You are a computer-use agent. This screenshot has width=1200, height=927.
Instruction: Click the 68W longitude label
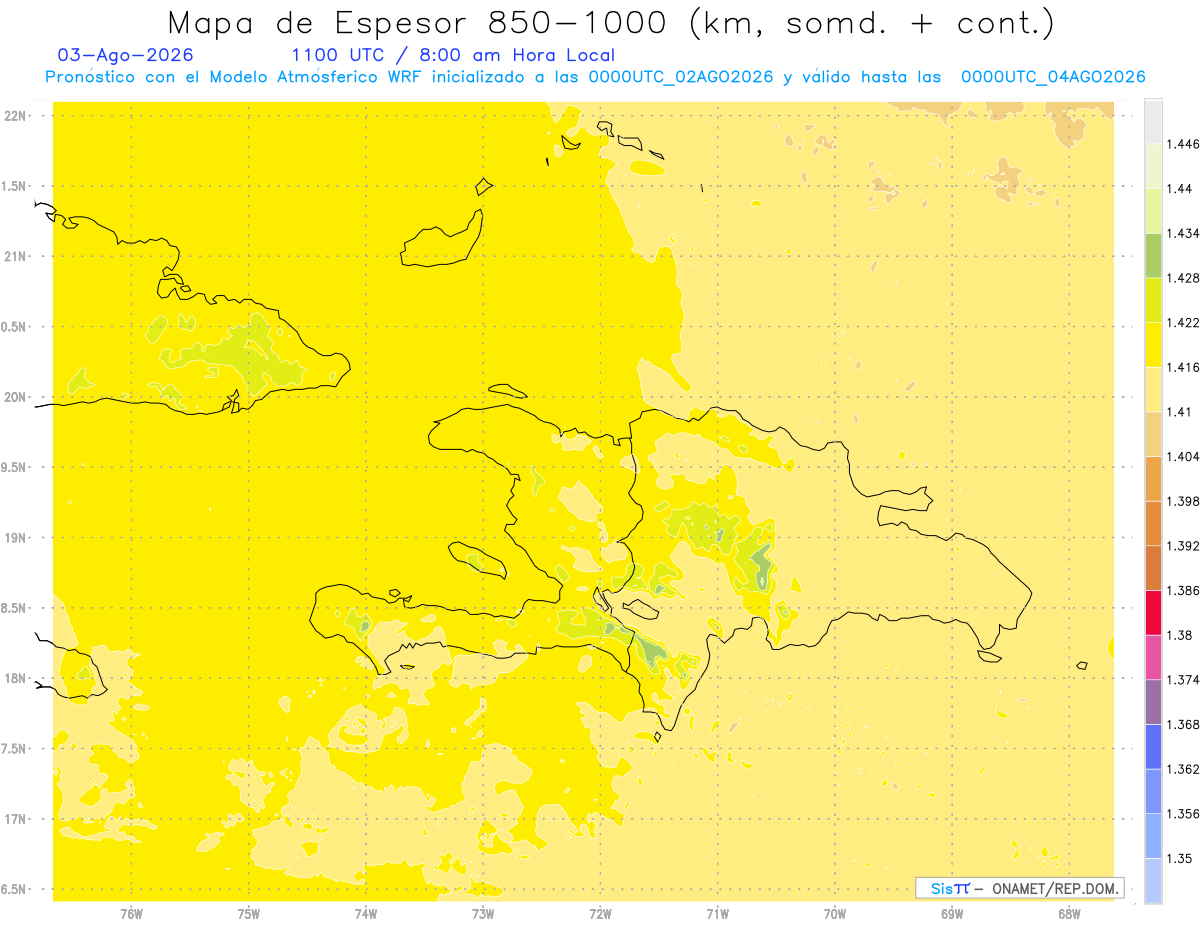point(1069,914)
